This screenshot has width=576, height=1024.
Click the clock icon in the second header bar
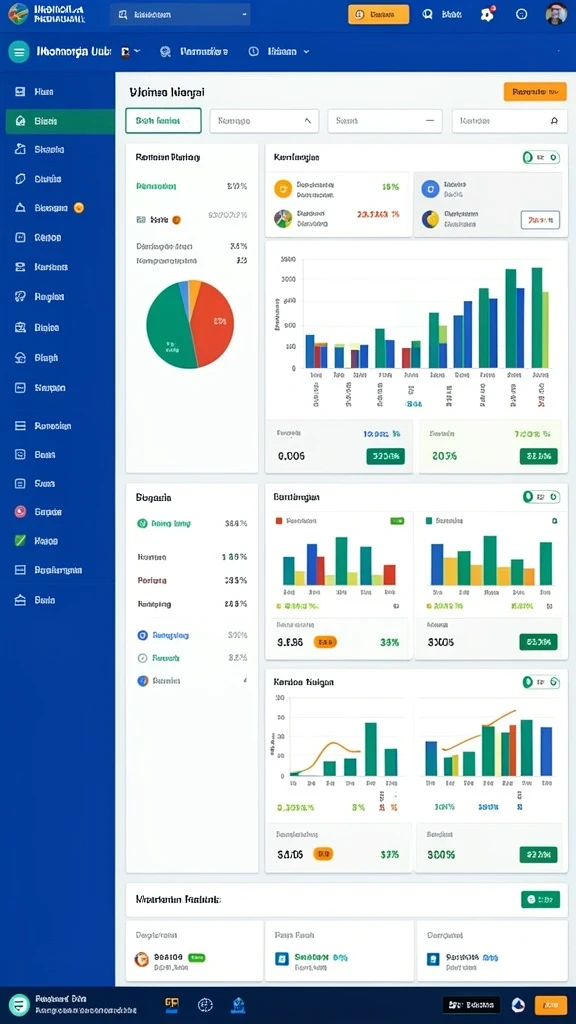[x=254, y=52]
